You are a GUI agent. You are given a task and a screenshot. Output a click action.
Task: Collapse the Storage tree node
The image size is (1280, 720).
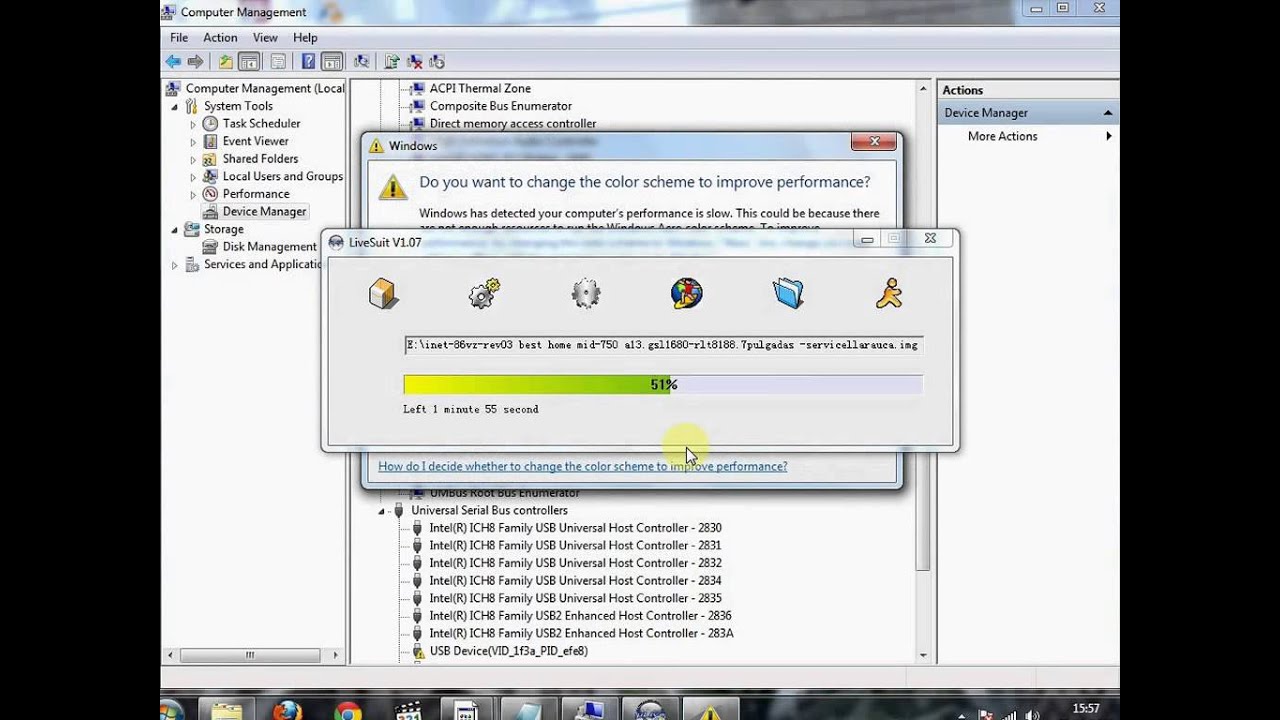coord(175,230)
